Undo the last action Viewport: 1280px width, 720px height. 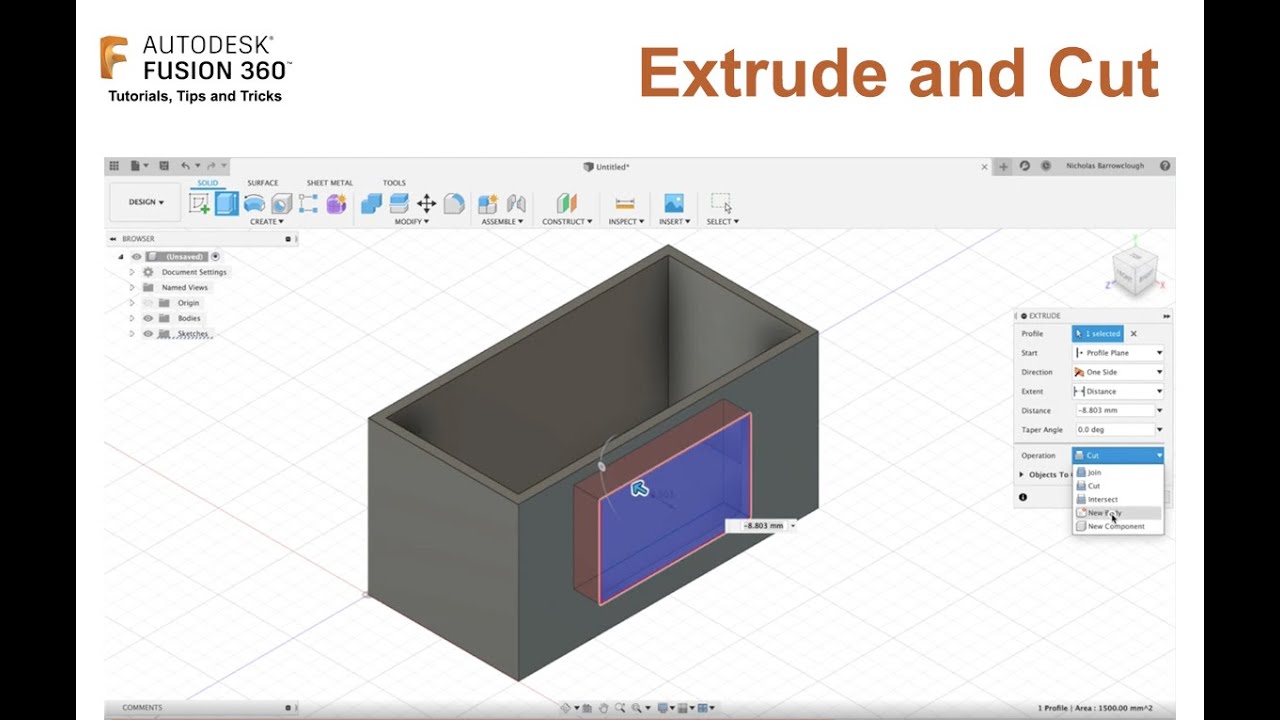[186, 166]
